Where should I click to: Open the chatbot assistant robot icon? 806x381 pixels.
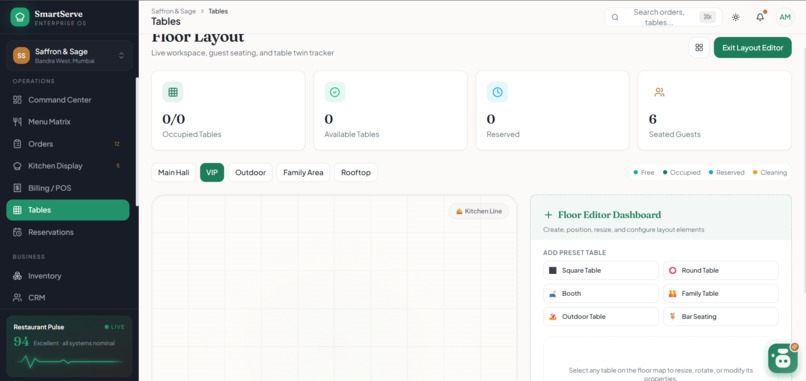point(782,358)
